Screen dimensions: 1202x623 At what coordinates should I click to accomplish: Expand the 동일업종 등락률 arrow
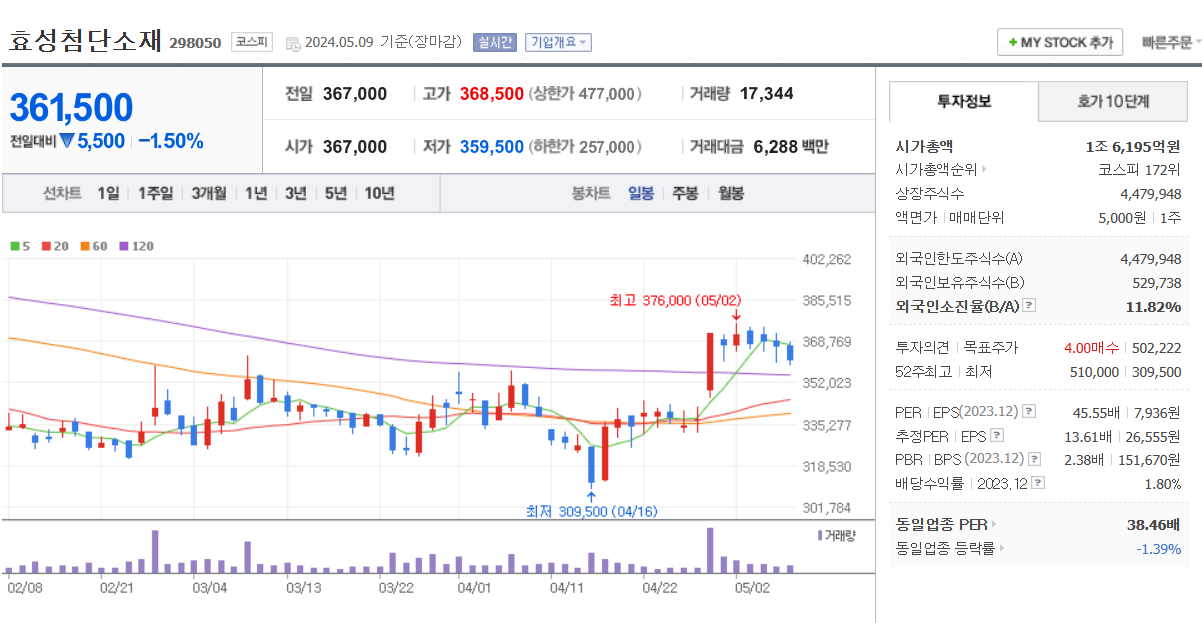(1001, 548)
